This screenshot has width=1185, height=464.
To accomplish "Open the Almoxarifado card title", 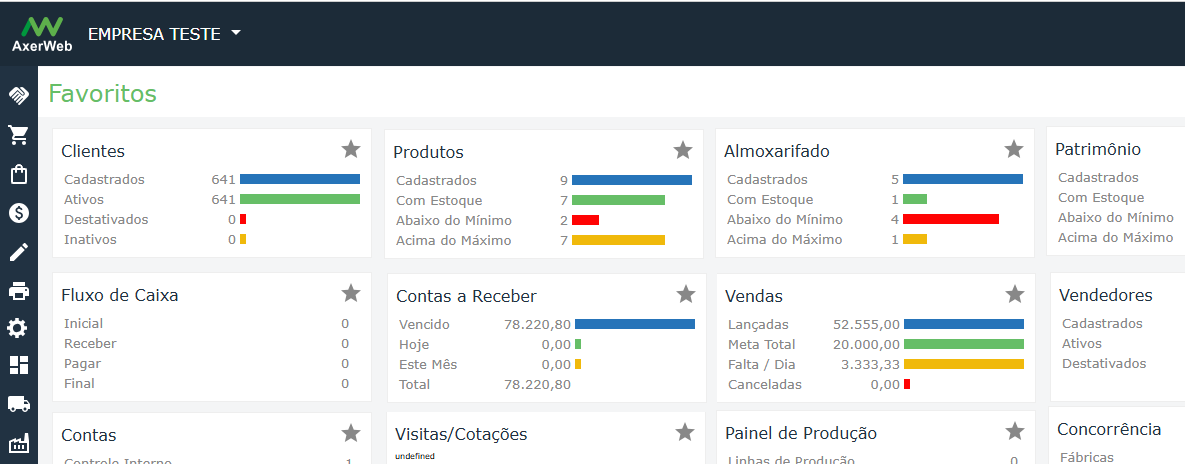I will click(x=776, y=151).
